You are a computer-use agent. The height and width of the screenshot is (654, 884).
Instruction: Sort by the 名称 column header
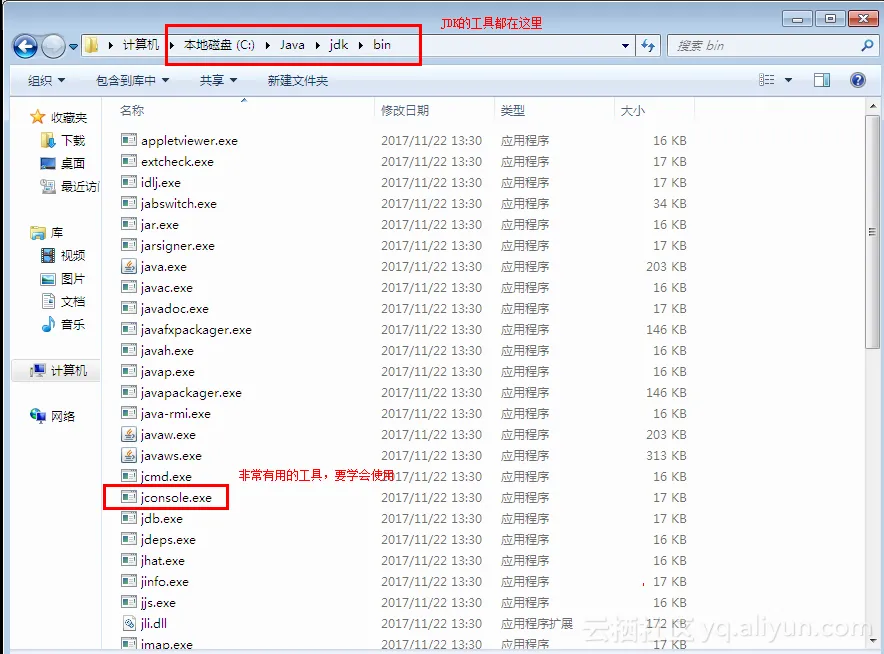pyautogui.click(x=132, y=111)
